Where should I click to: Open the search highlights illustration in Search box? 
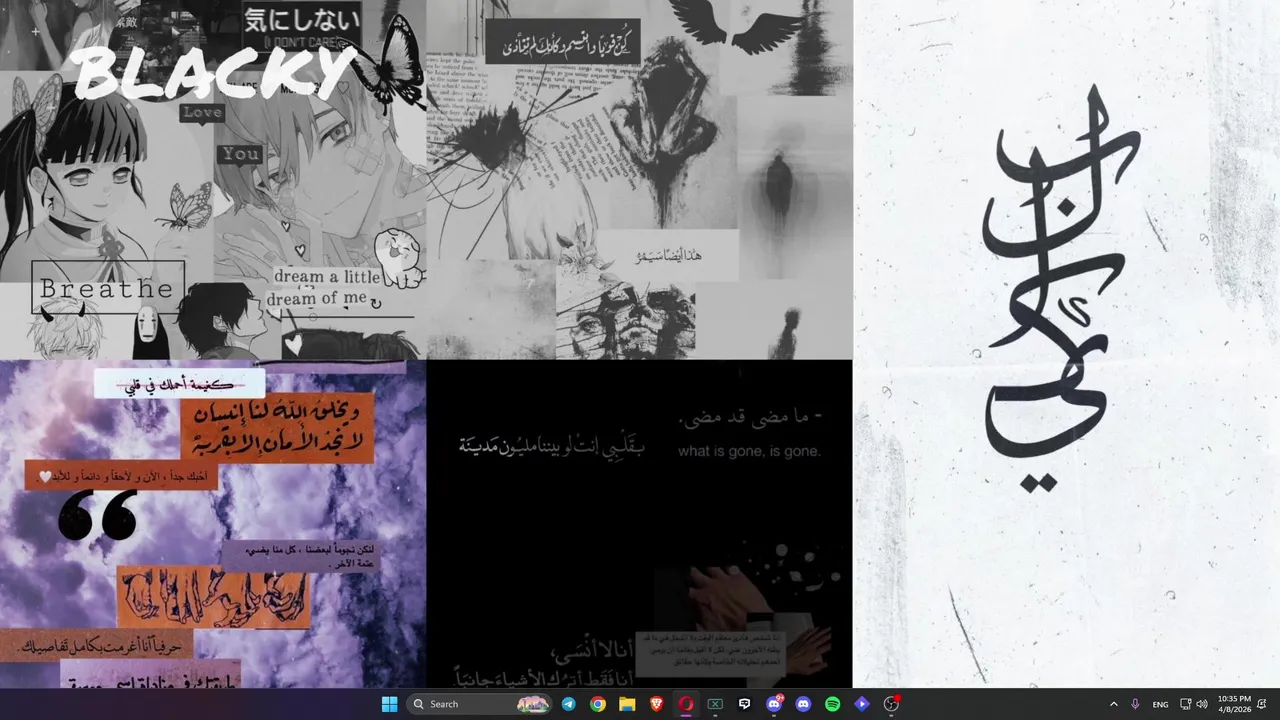pyautogui.click(x=532, y=704)
